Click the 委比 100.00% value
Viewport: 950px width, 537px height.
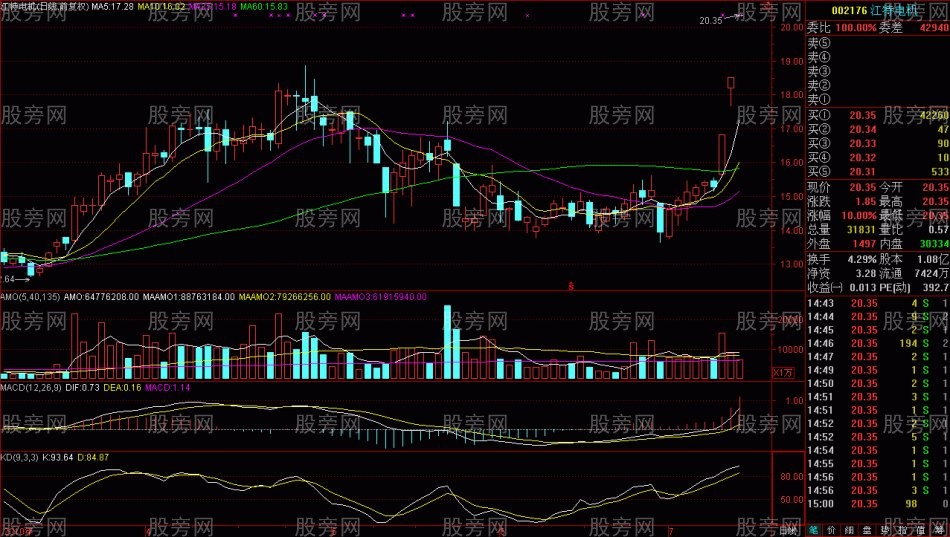click(856, 28)
